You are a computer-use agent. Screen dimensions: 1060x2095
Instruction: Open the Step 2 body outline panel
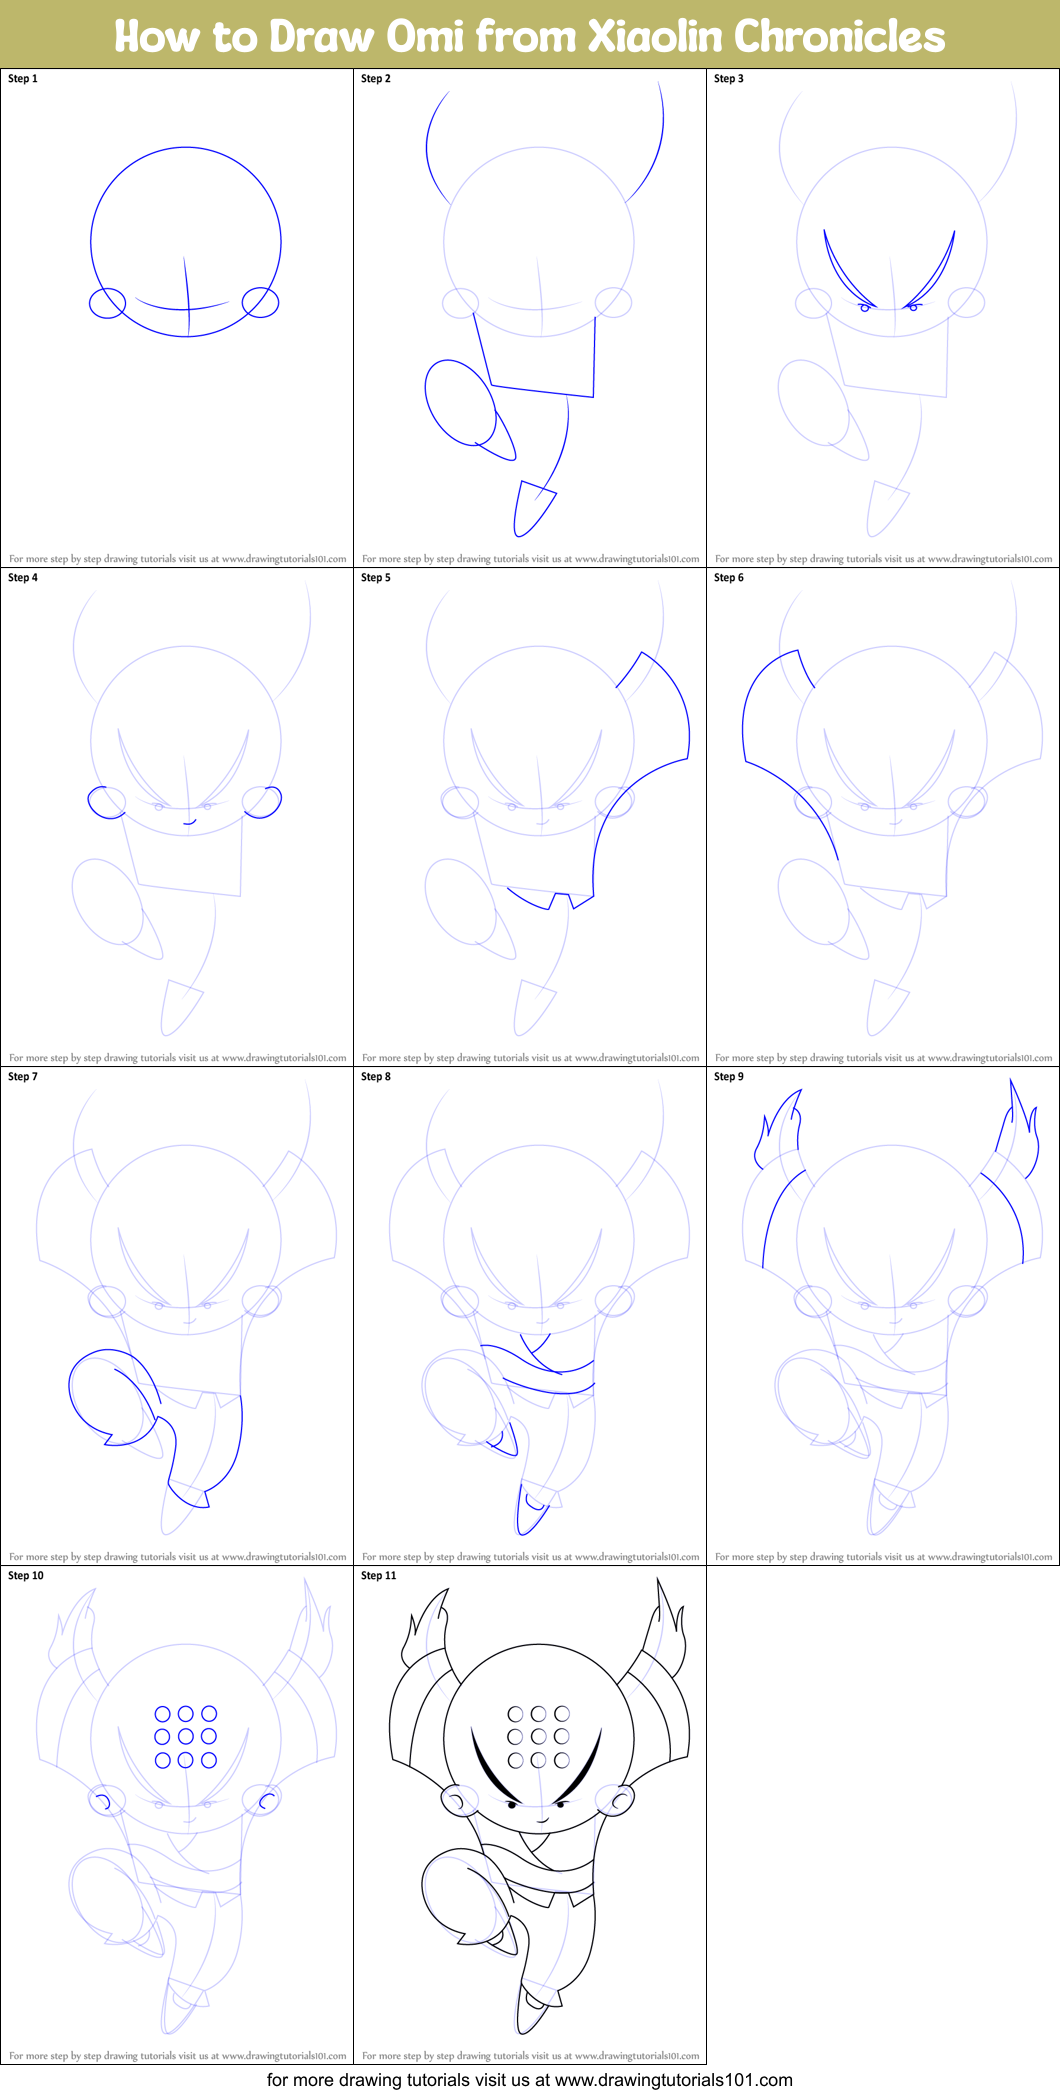pos(530,318)
